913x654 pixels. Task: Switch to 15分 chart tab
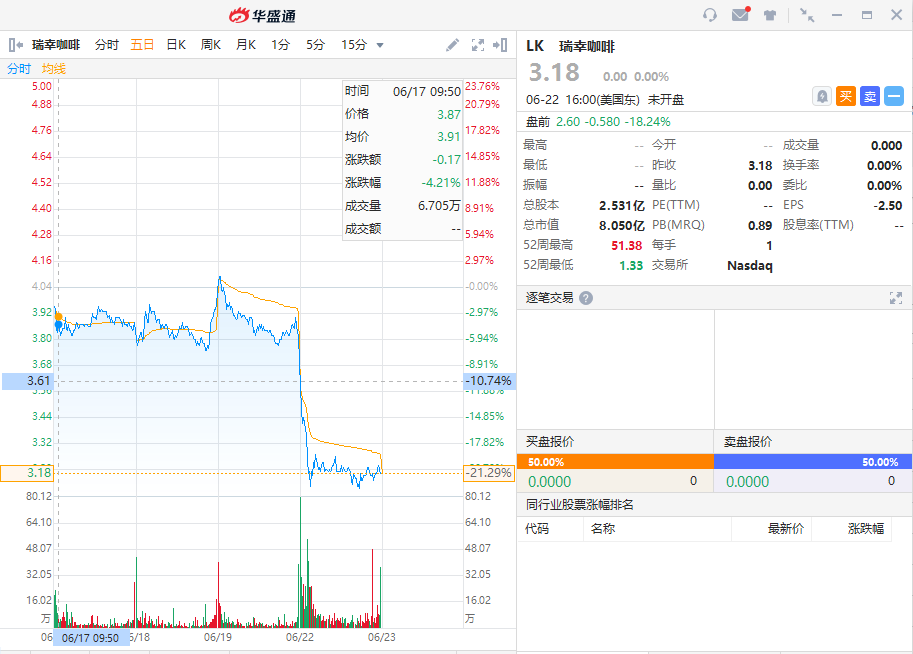[354, 45]
